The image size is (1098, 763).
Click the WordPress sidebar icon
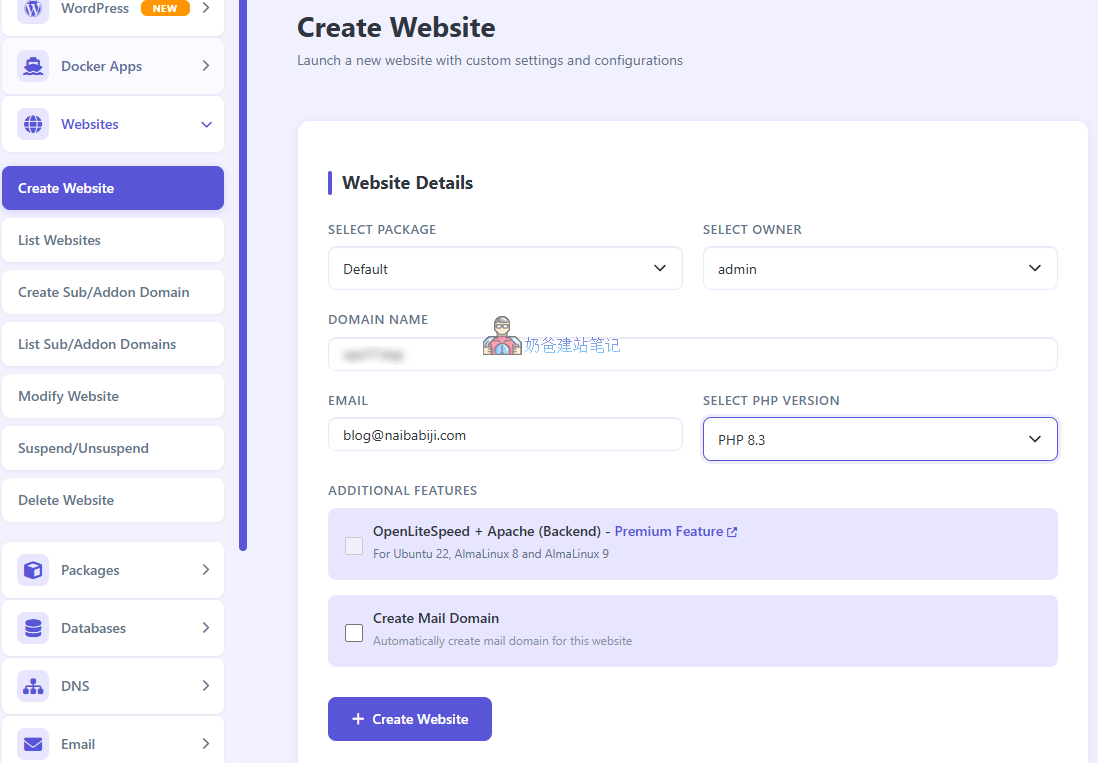(x=33, y=9)
